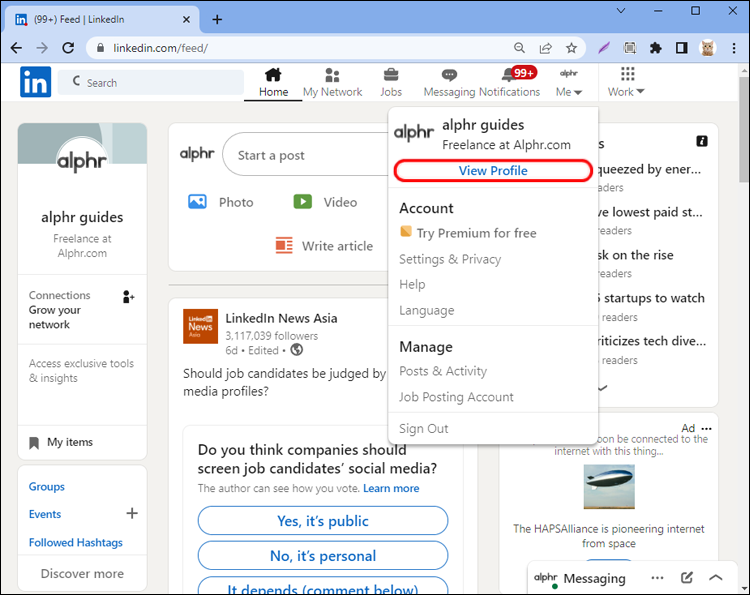Open 'startups to watch' news story

click(651, 298)
